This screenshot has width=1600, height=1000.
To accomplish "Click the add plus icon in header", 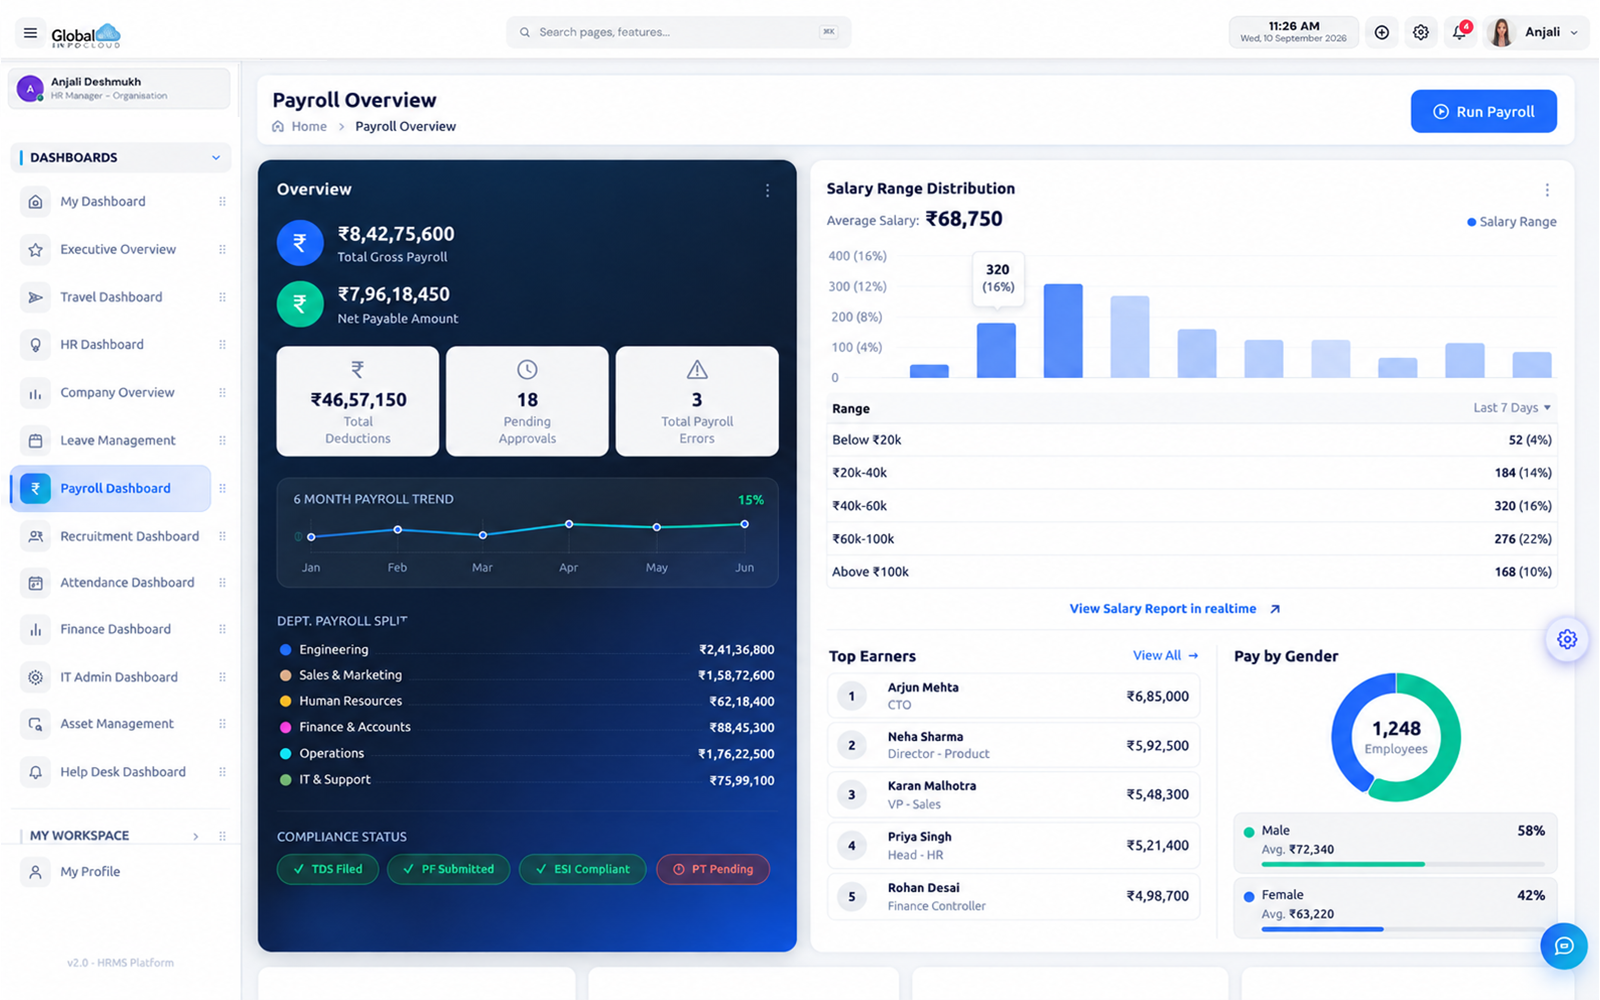I will point(1381,33).
